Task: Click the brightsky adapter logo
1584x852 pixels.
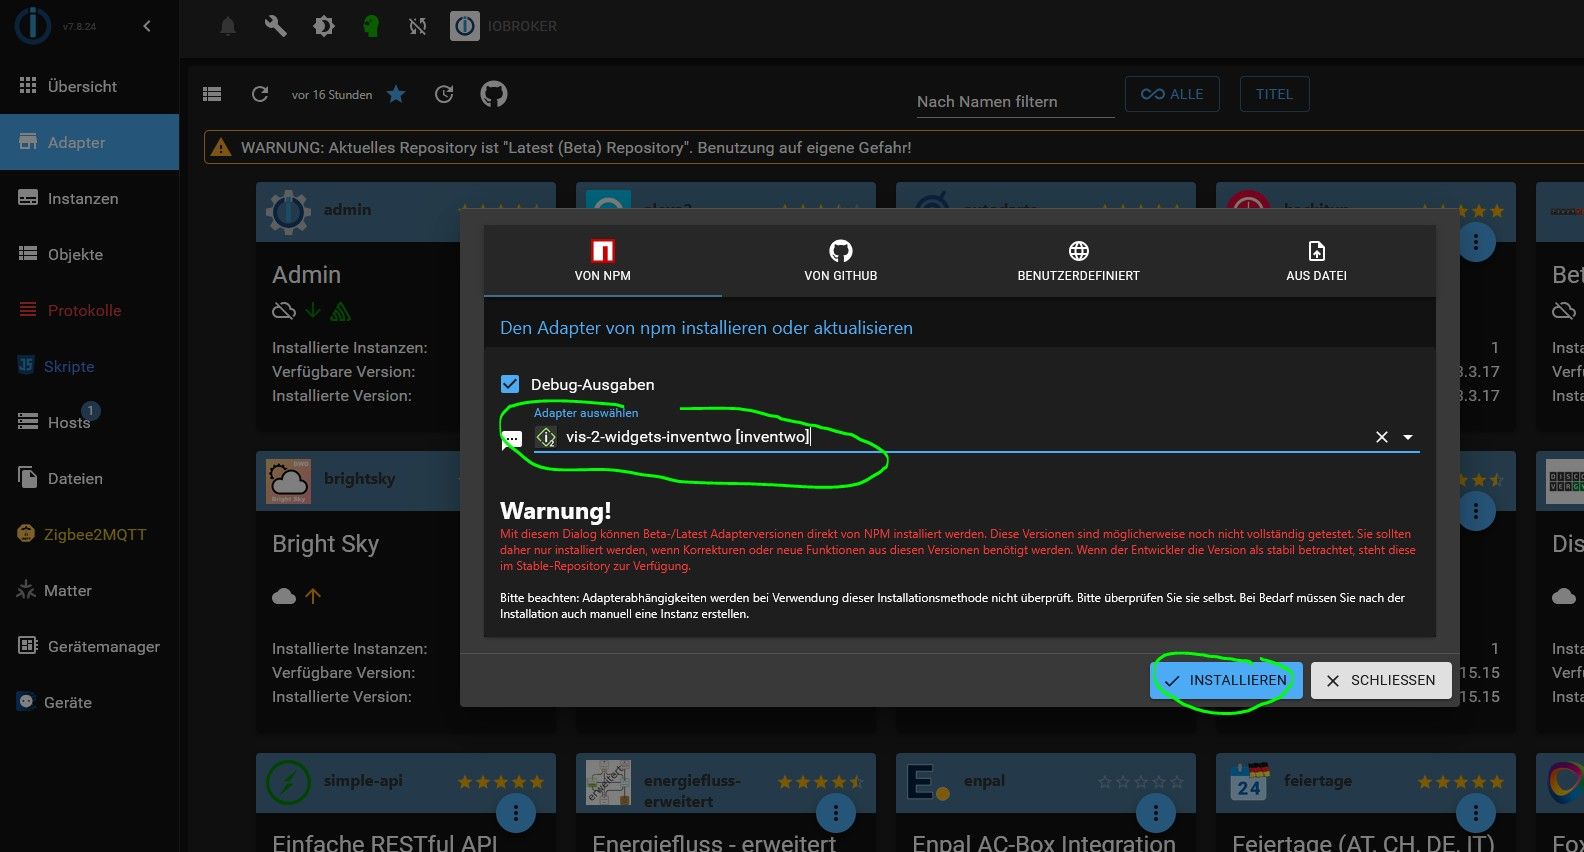Action: [288, 480]
